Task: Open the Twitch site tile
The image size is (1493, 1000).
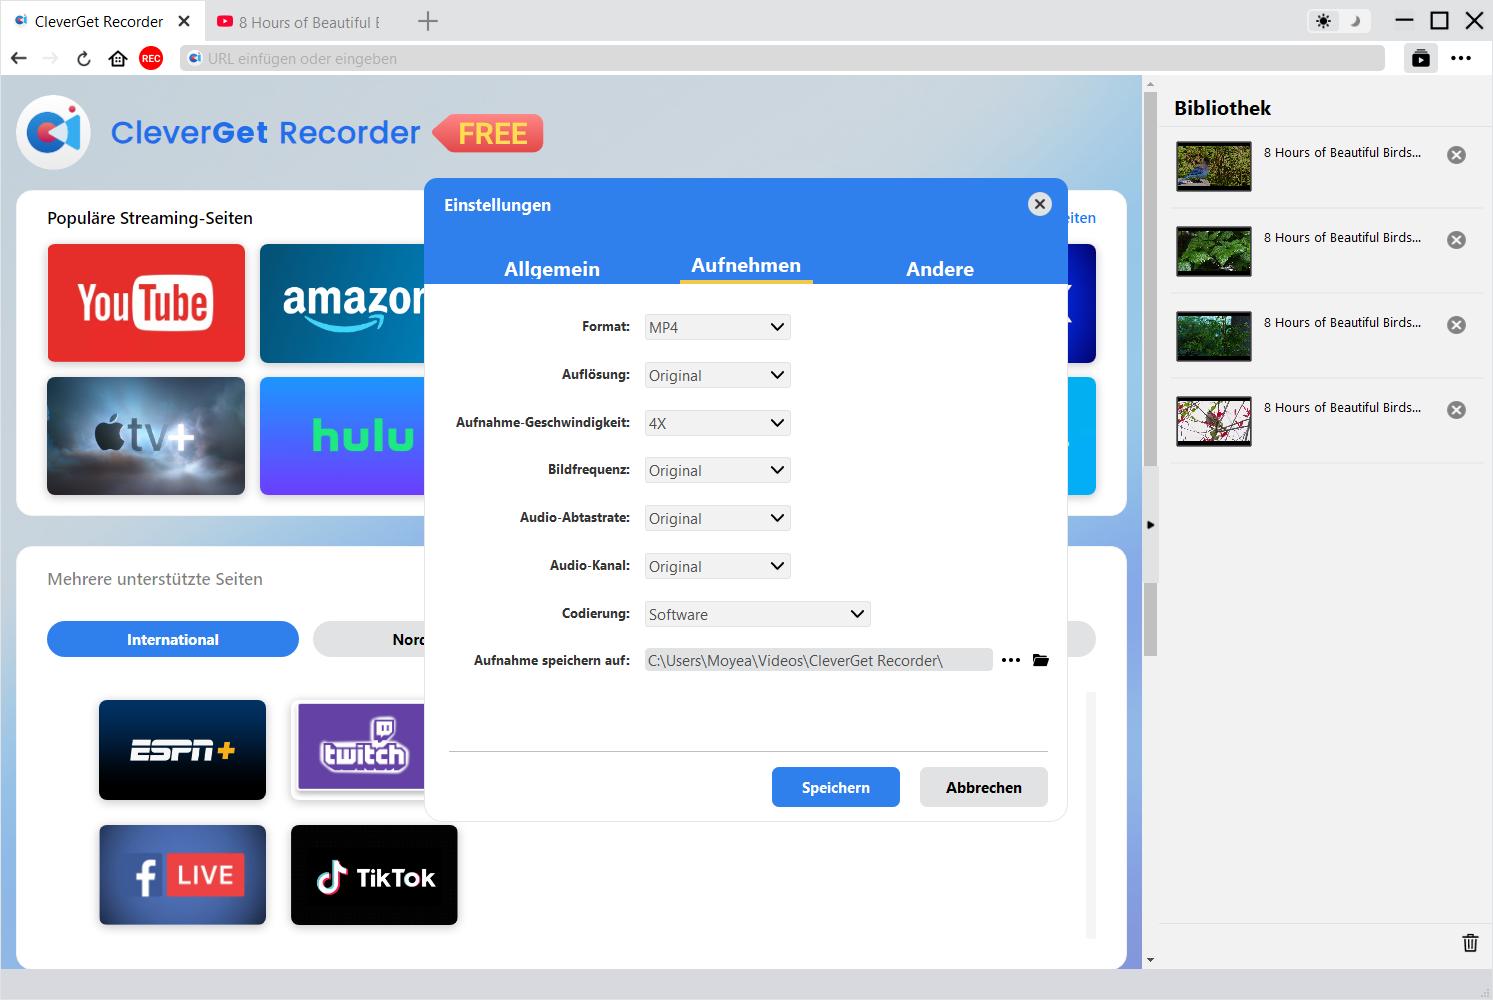Action: pos(358,750)
